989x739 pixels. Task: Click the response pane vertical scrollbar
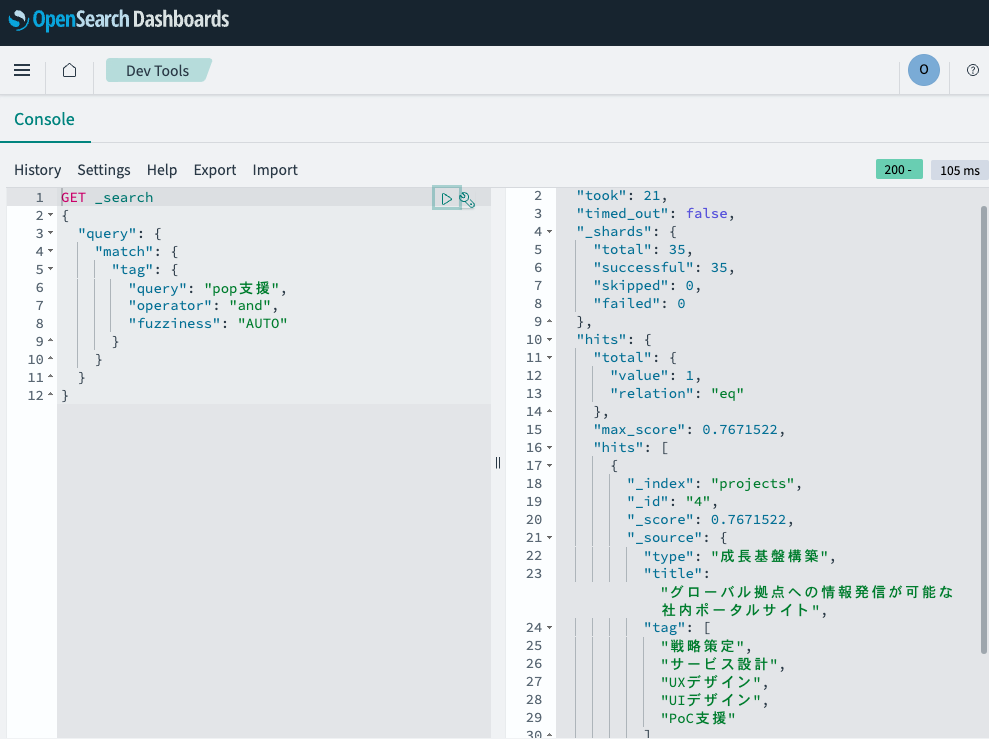click(x=983, y=429)
